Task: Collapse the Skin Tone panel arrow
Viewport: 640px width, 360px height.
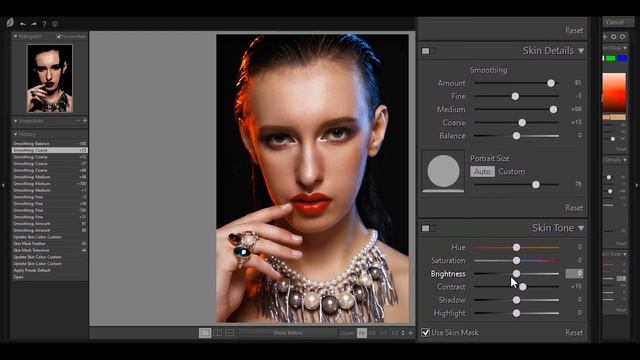Action: click(581, 228)
